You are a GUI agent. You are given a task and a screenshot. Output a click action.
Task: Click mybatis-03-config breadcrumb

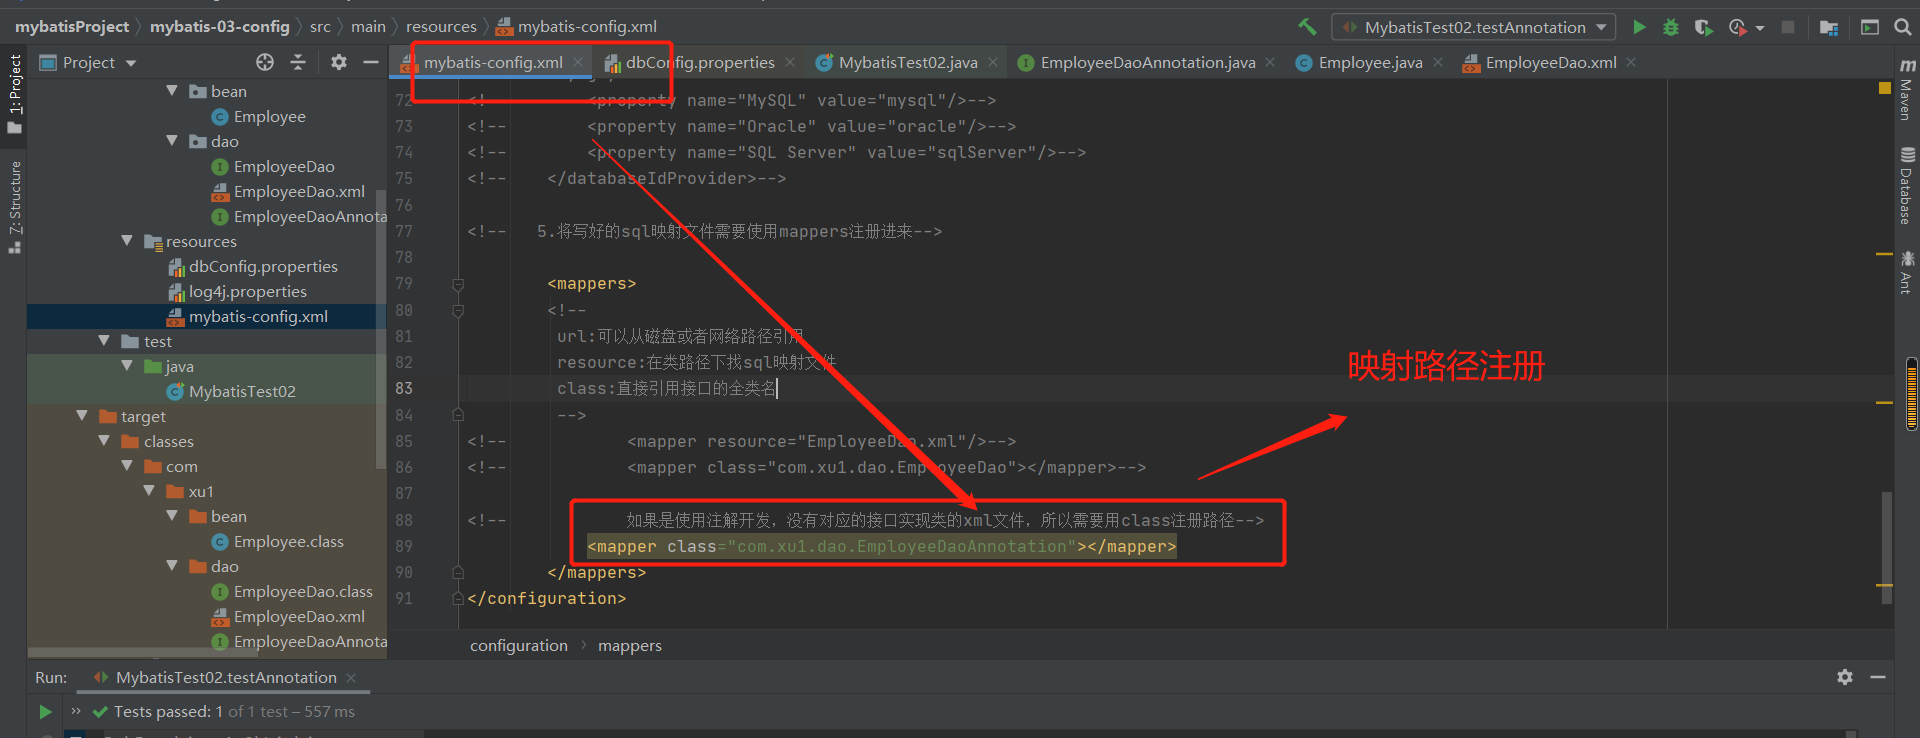(x=220, y=27)
